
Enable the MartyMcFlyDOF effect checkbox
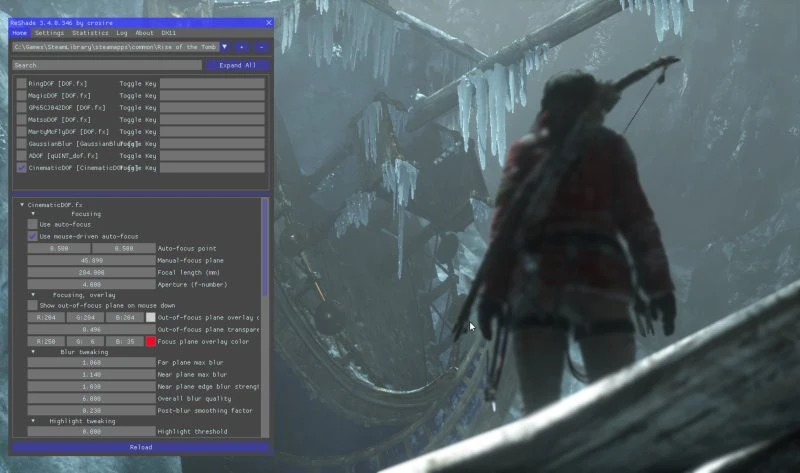(21, 132)
